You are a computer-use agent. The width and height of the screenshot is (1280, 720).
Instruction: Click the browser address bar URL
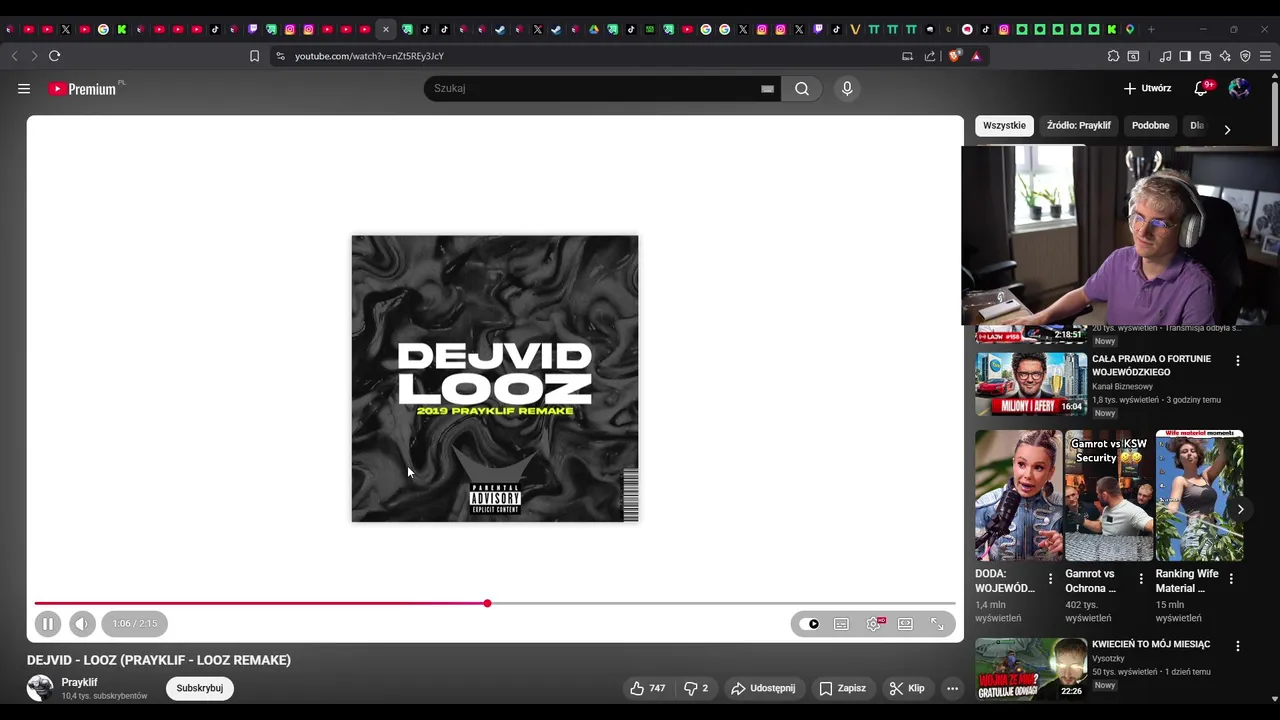369,56
